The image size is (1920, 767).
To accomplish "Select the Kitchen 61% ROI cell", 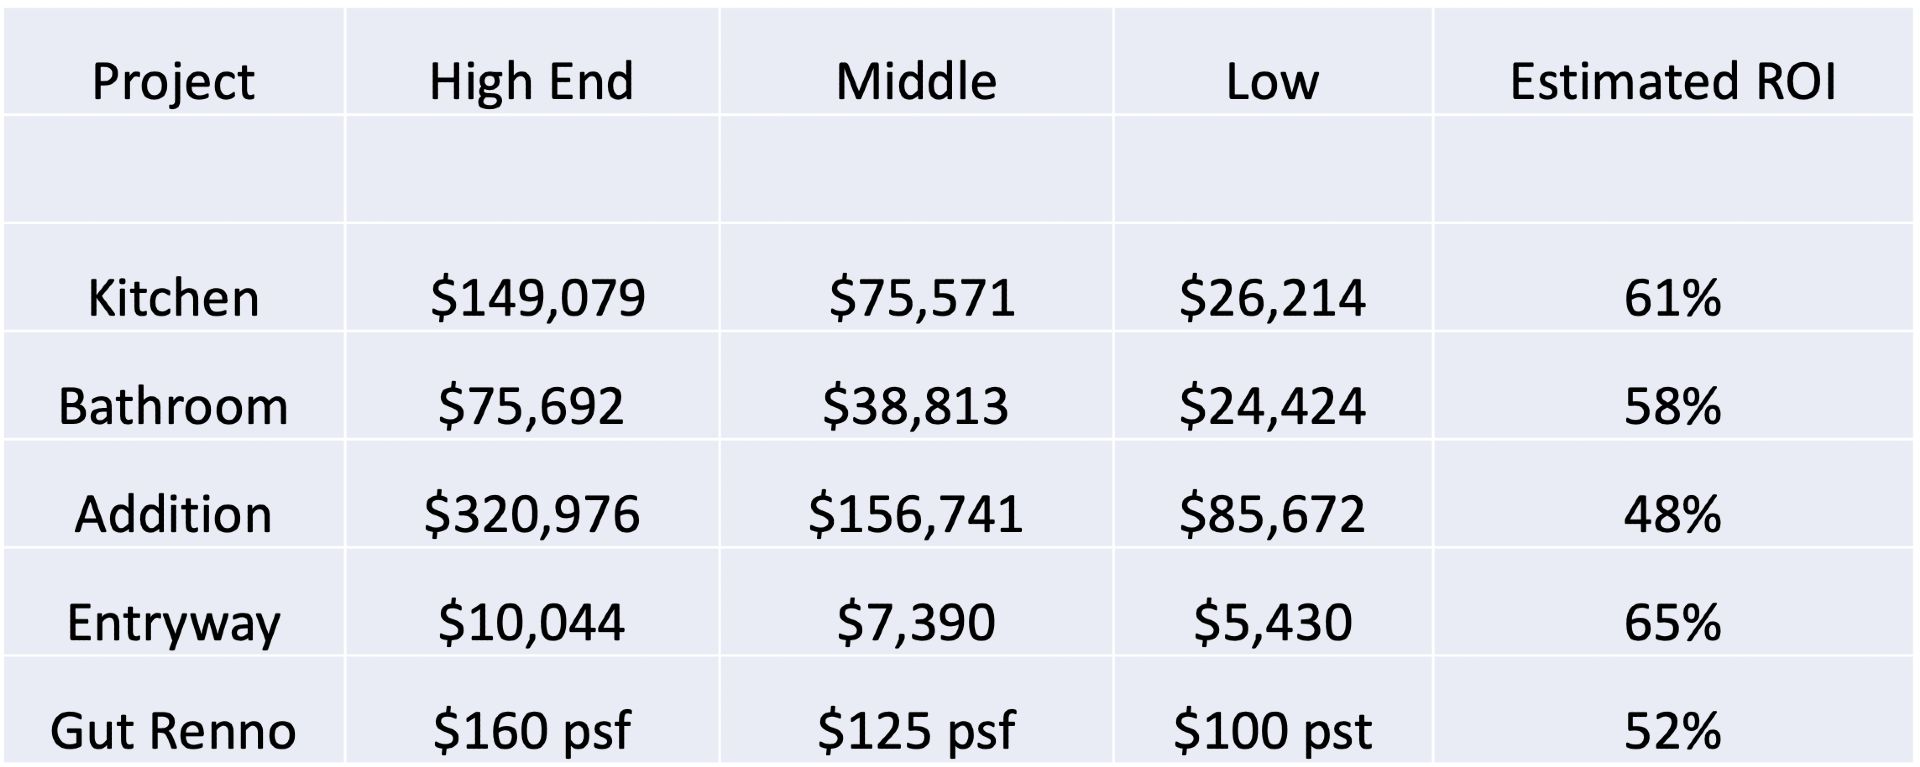I will click(1672, 298).
